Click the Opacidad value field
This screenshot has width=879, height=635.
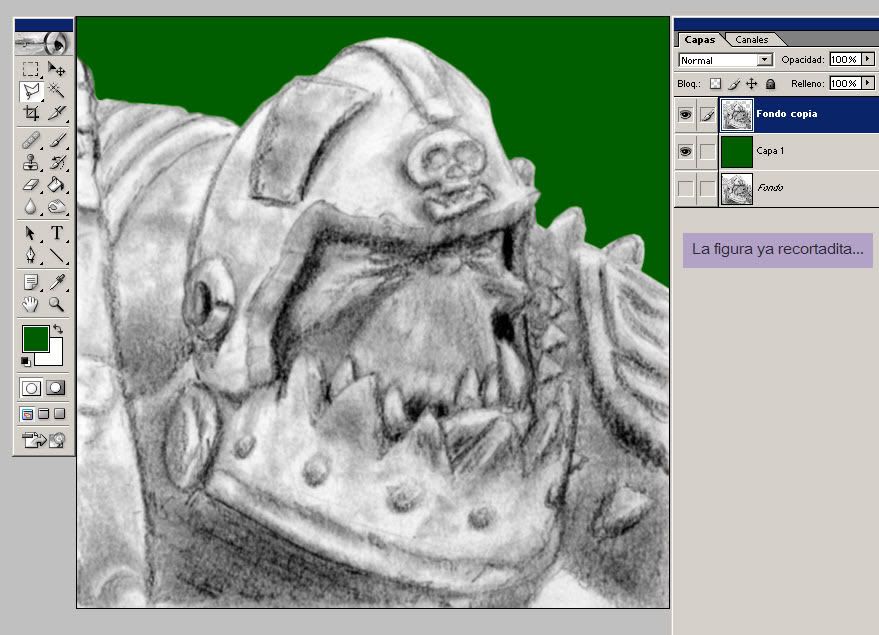point(844,59)
